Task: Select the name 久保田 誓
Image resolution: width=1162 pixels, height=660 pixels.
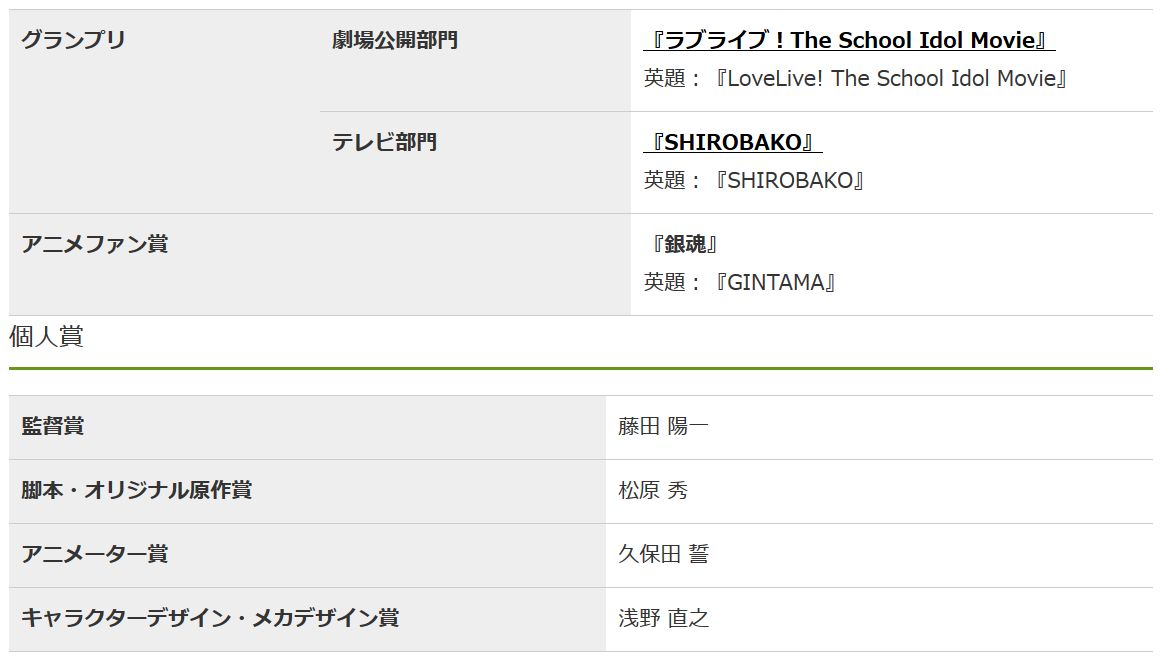Action: pyautogui.click(x=663, y=554)
